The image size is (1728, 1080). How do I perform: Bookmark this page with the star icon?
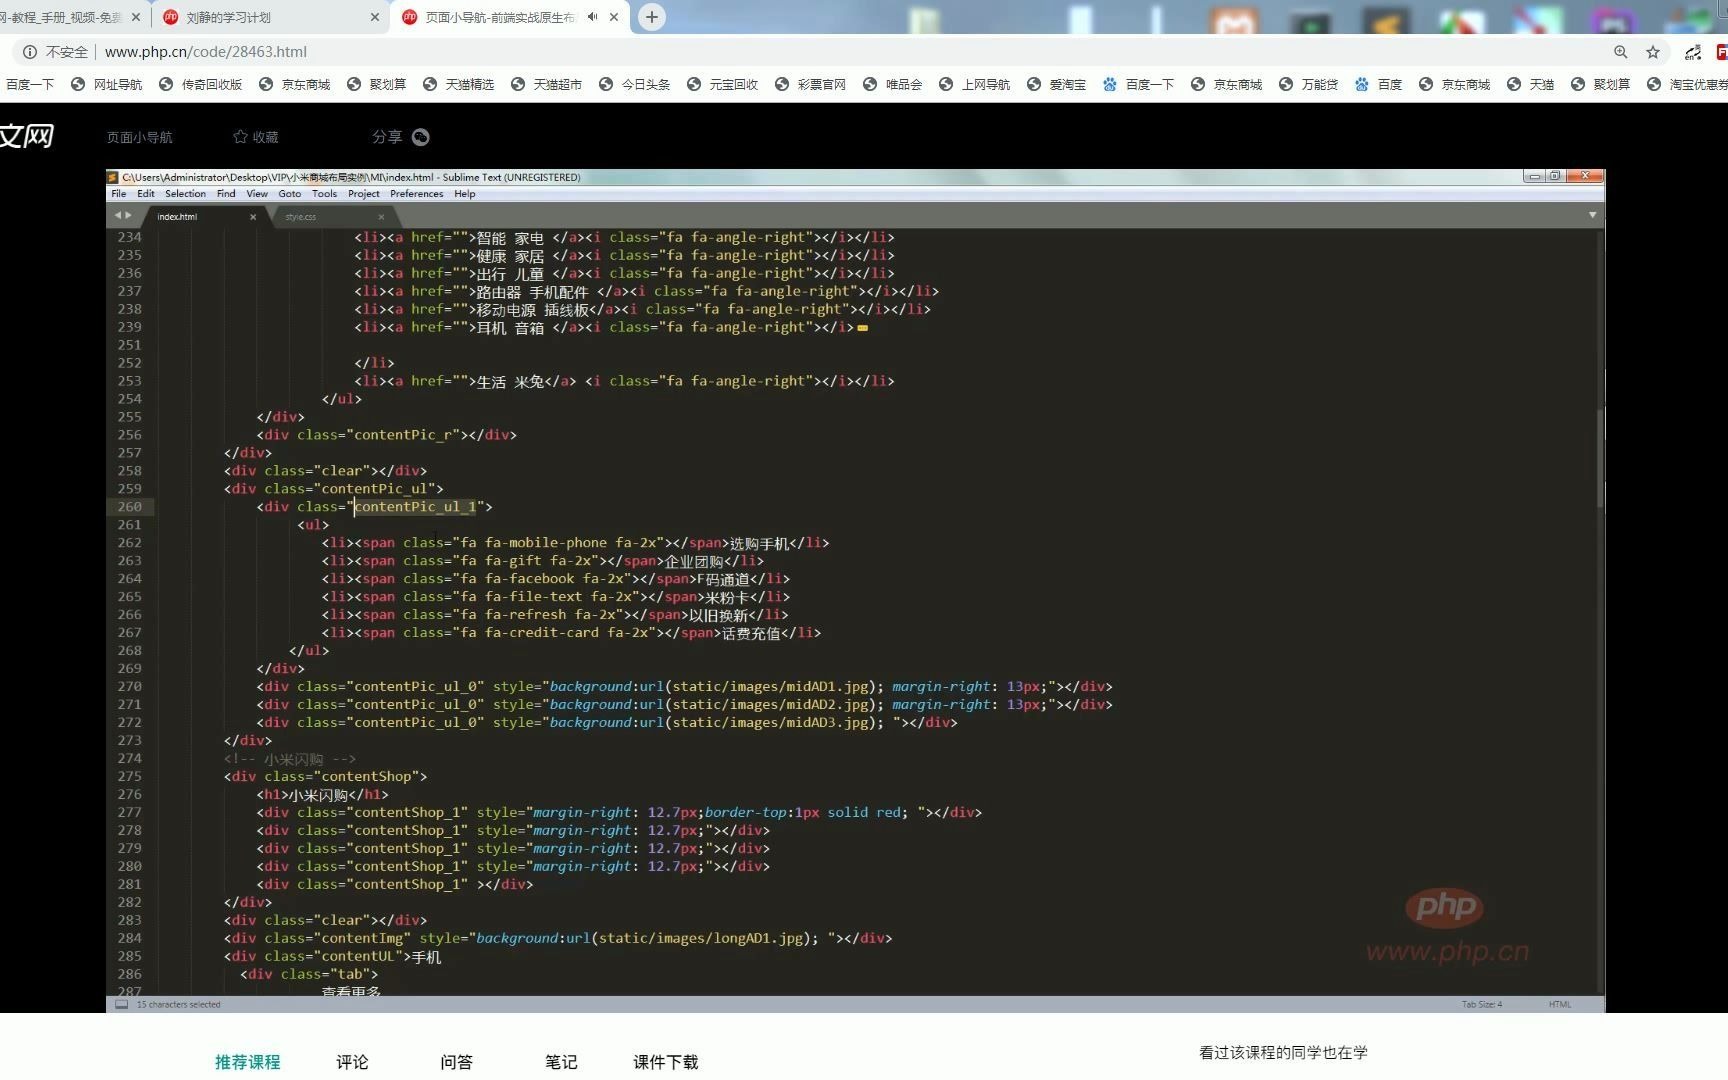click(x=1653, y=52)
